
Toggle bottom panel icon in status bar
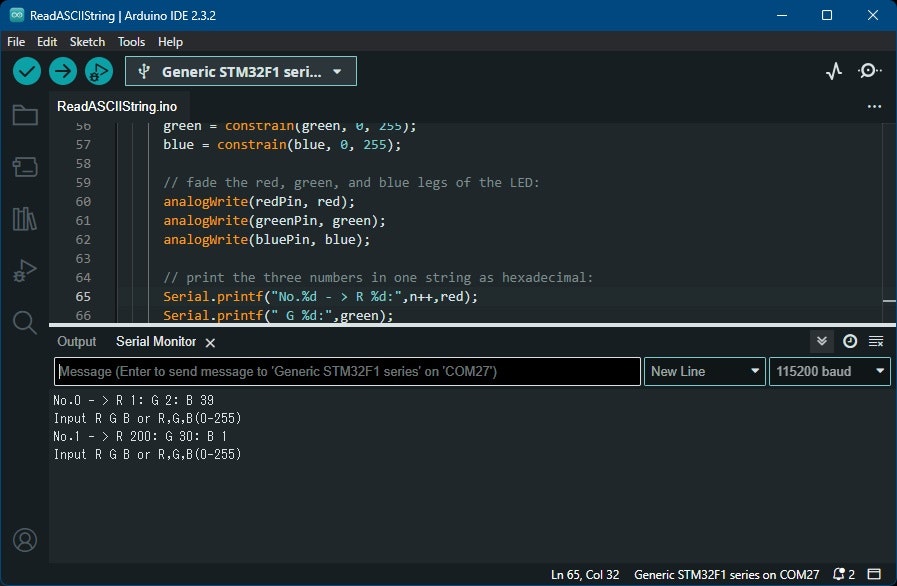coord(874,574)
